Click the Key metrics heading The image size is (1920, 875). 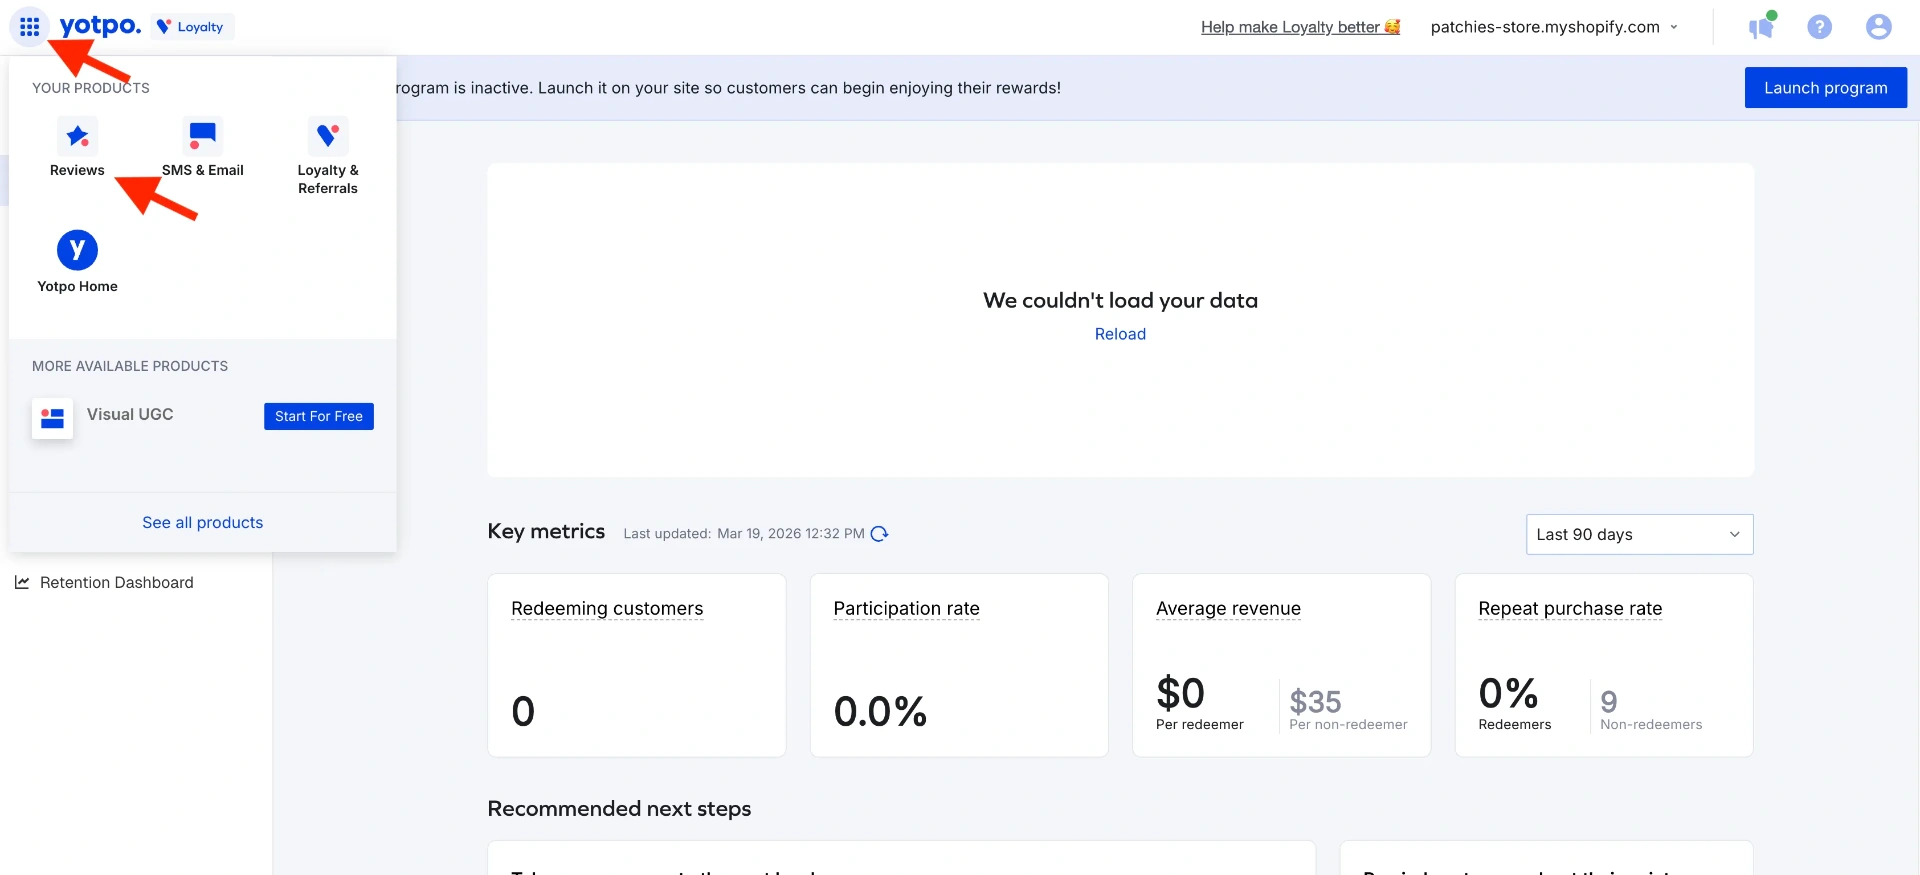click(x=546, y=532)
